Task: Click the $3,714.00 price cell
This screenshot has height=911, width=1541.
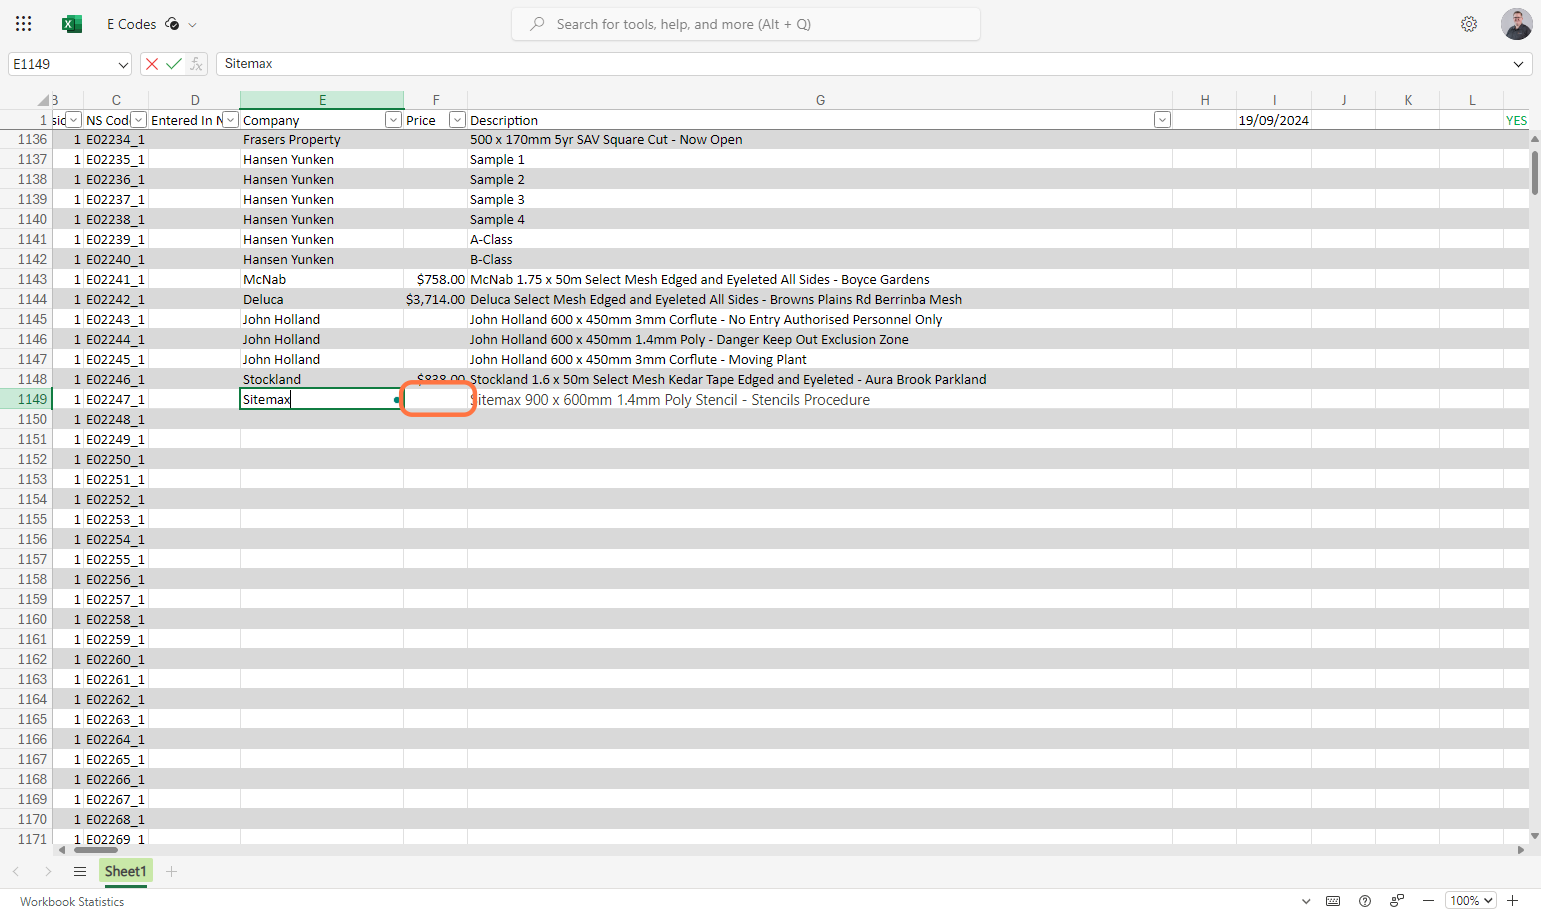Action: pos(436,300)
